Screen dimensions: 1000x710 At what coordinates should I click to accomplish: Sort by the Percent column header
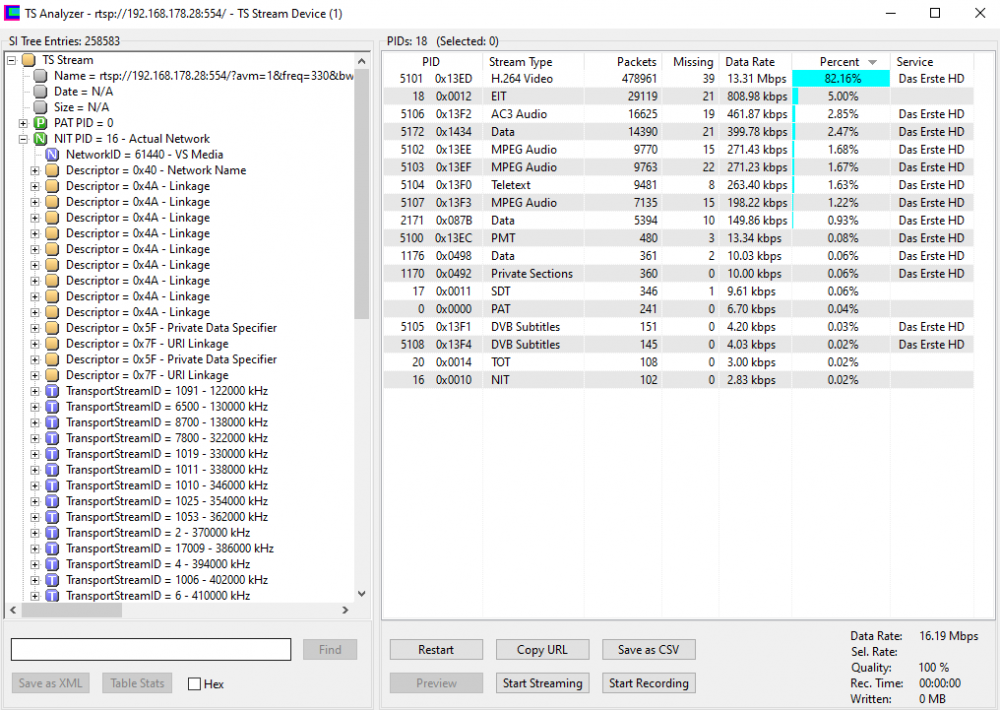(839, 62)
